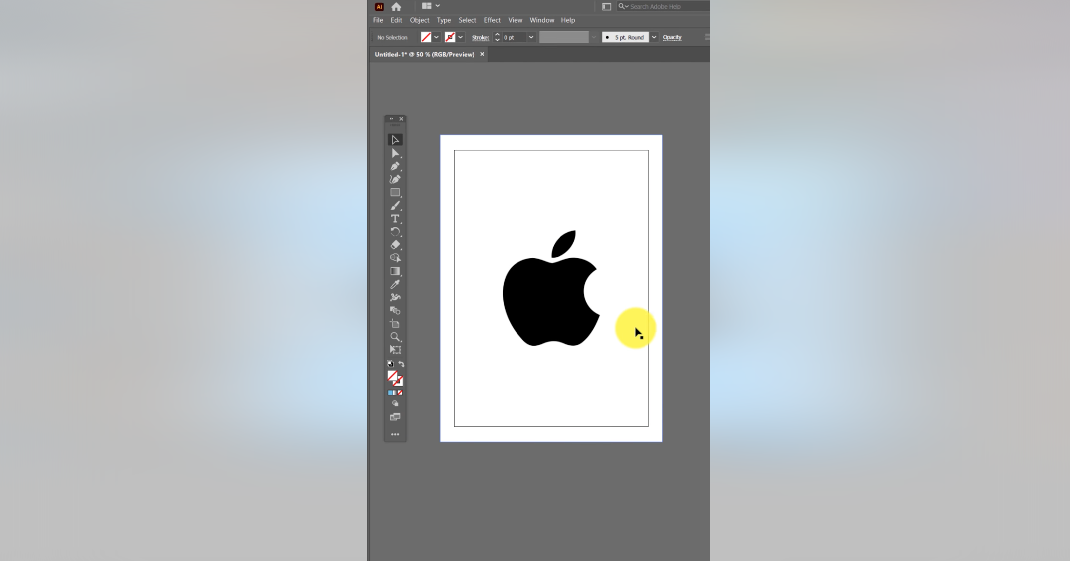Select the Type tool
1070x561 pixels.
point(395,218)
